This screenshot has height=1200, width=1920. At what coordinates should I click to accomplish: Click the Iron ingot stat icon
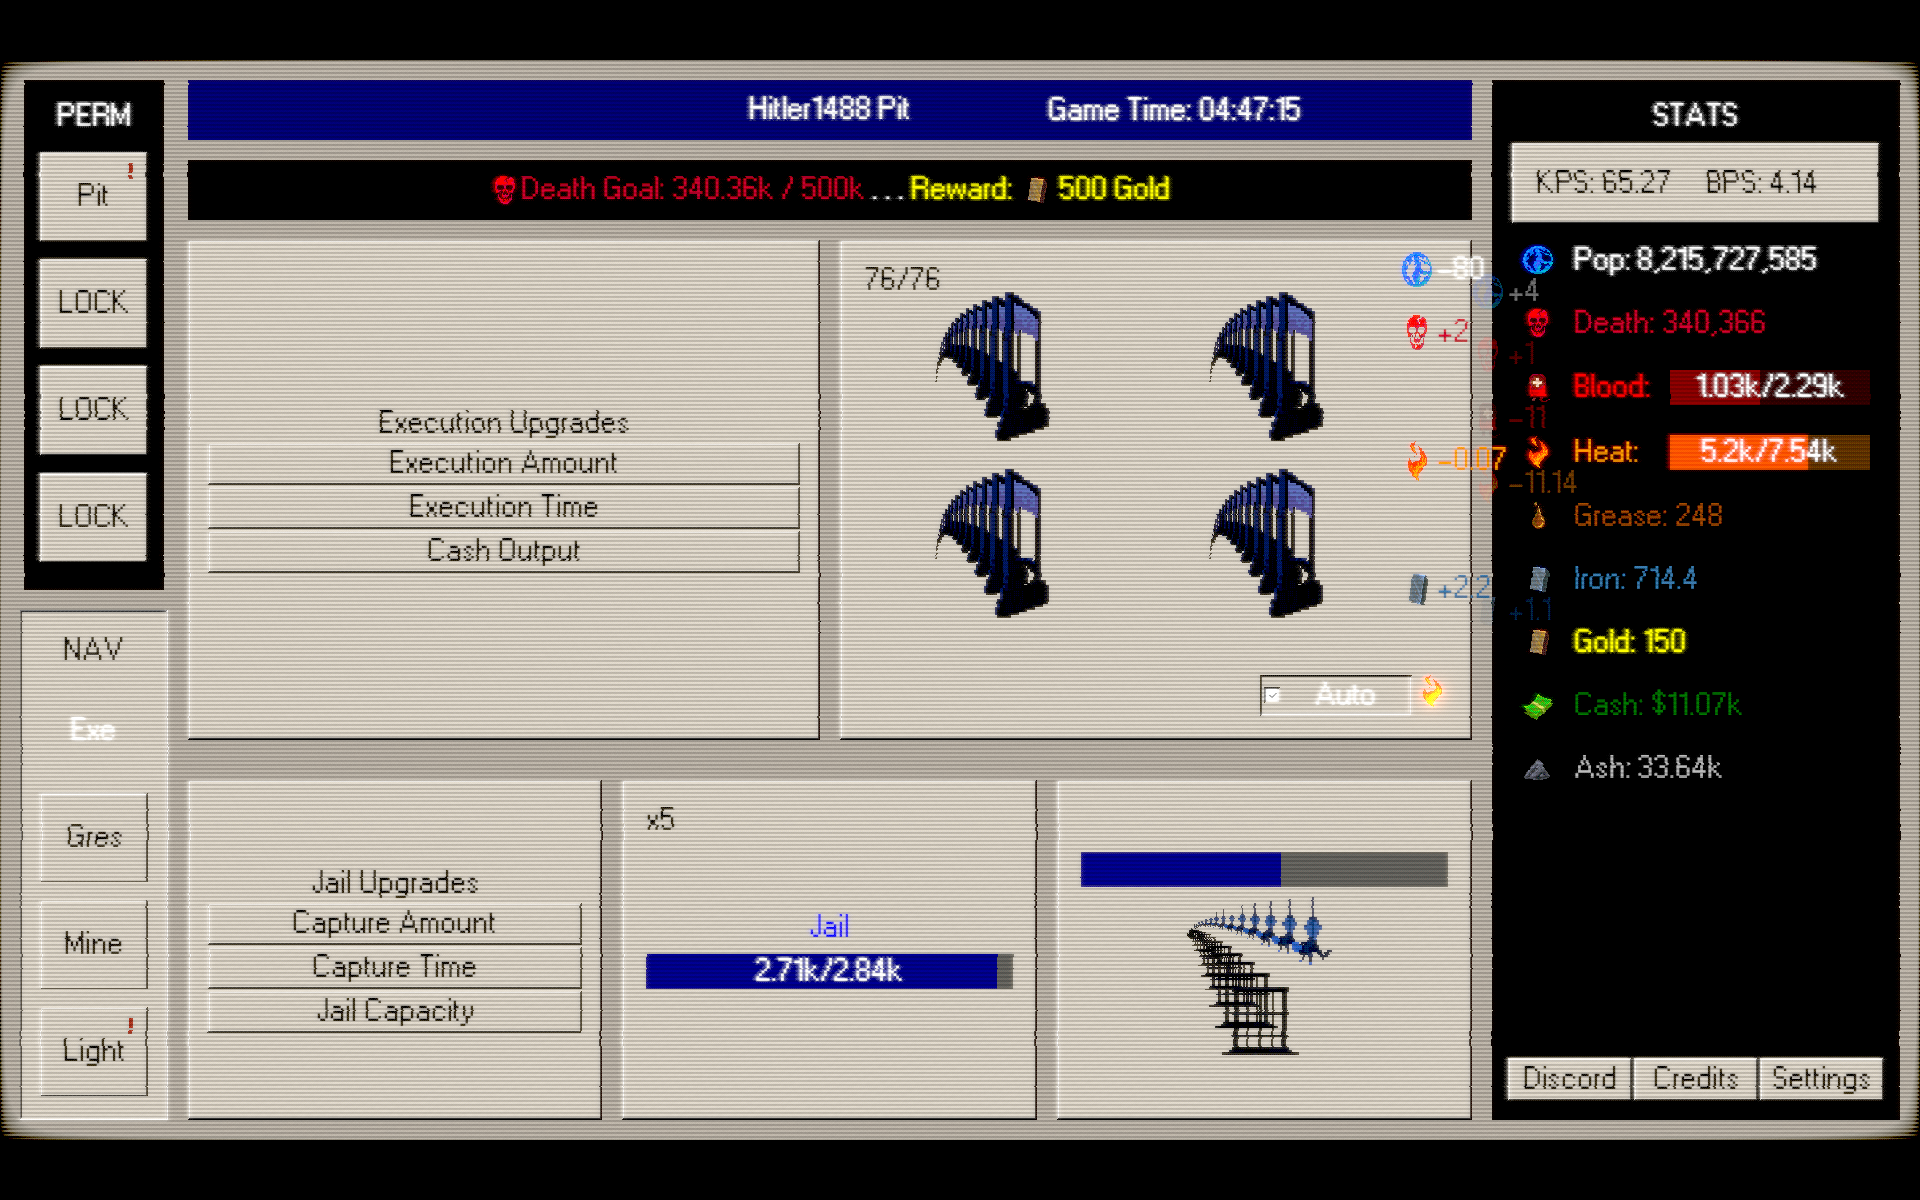tap(1539, 579)
